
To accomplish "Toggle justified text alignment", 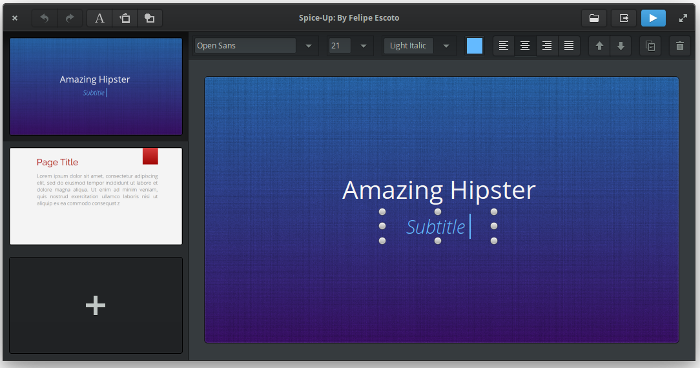I will [x=569, y=46].
